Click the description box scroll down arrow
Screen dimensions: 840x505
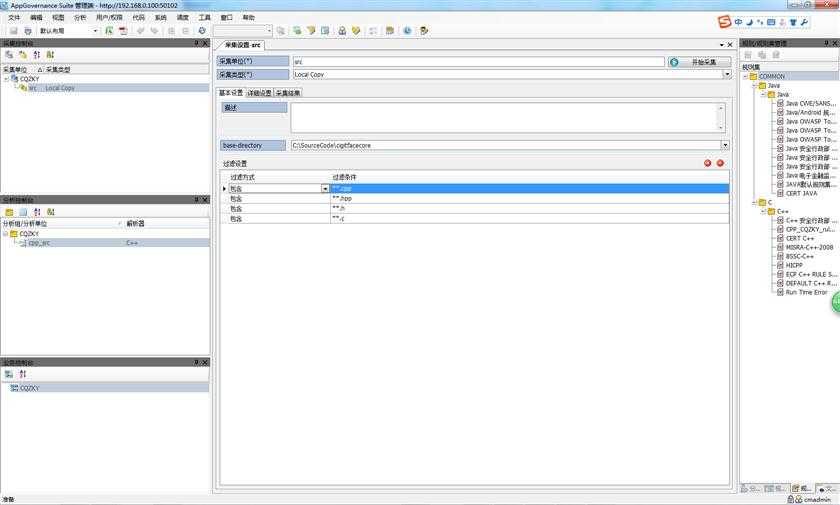coord(721,128)
